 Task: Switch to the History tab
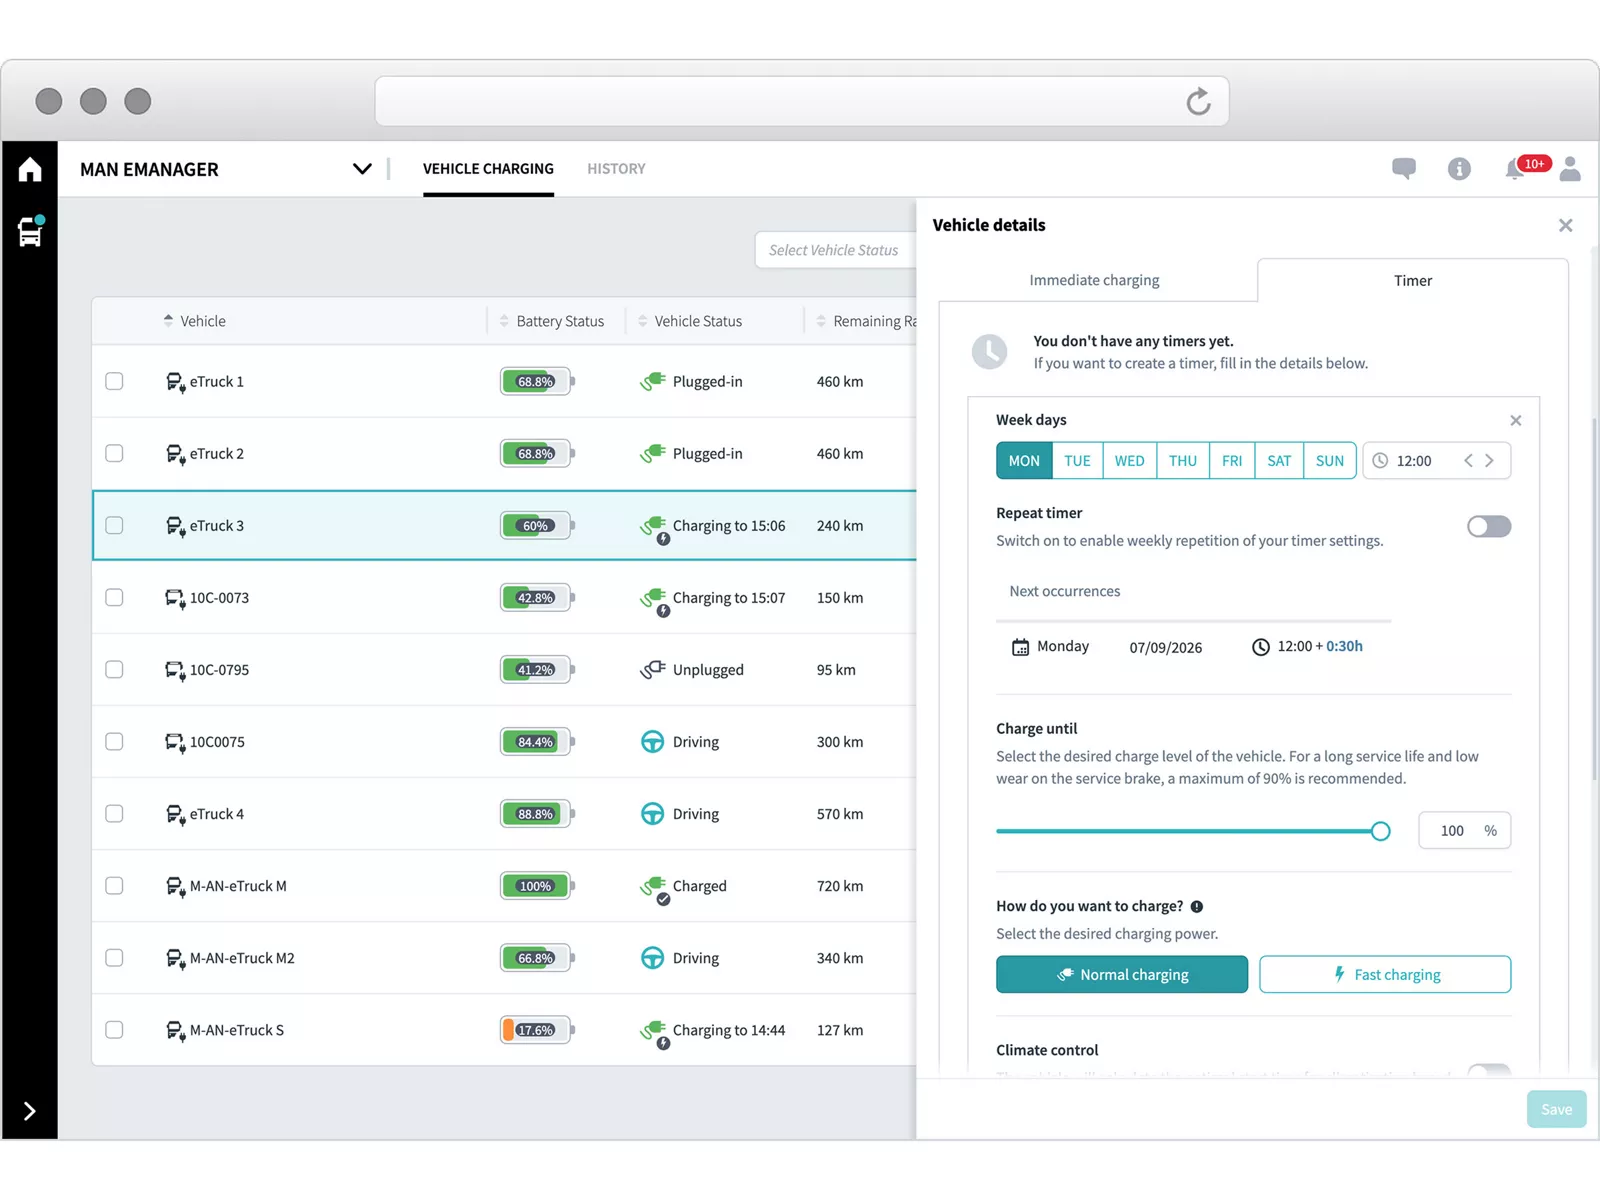click(x=616, y=169)
